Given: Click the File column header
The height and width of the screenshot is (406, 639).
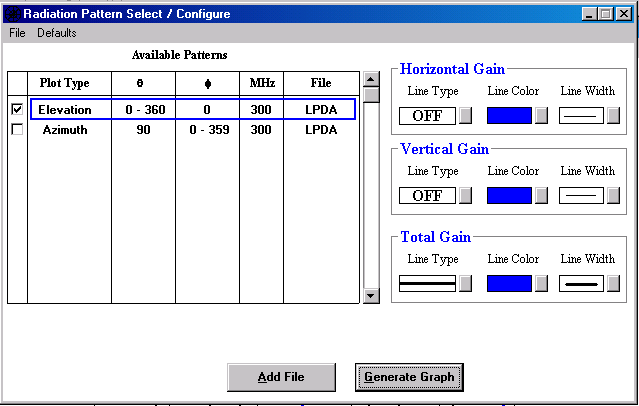Looking at the screenshot, I should pos(321,83).
